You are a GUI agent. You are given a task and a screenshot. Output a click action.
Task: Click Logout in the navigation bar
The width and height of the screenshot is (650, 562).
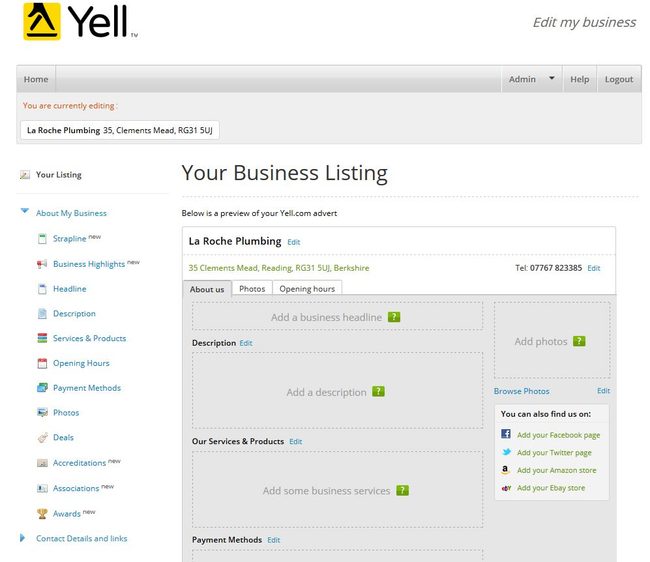619,79
